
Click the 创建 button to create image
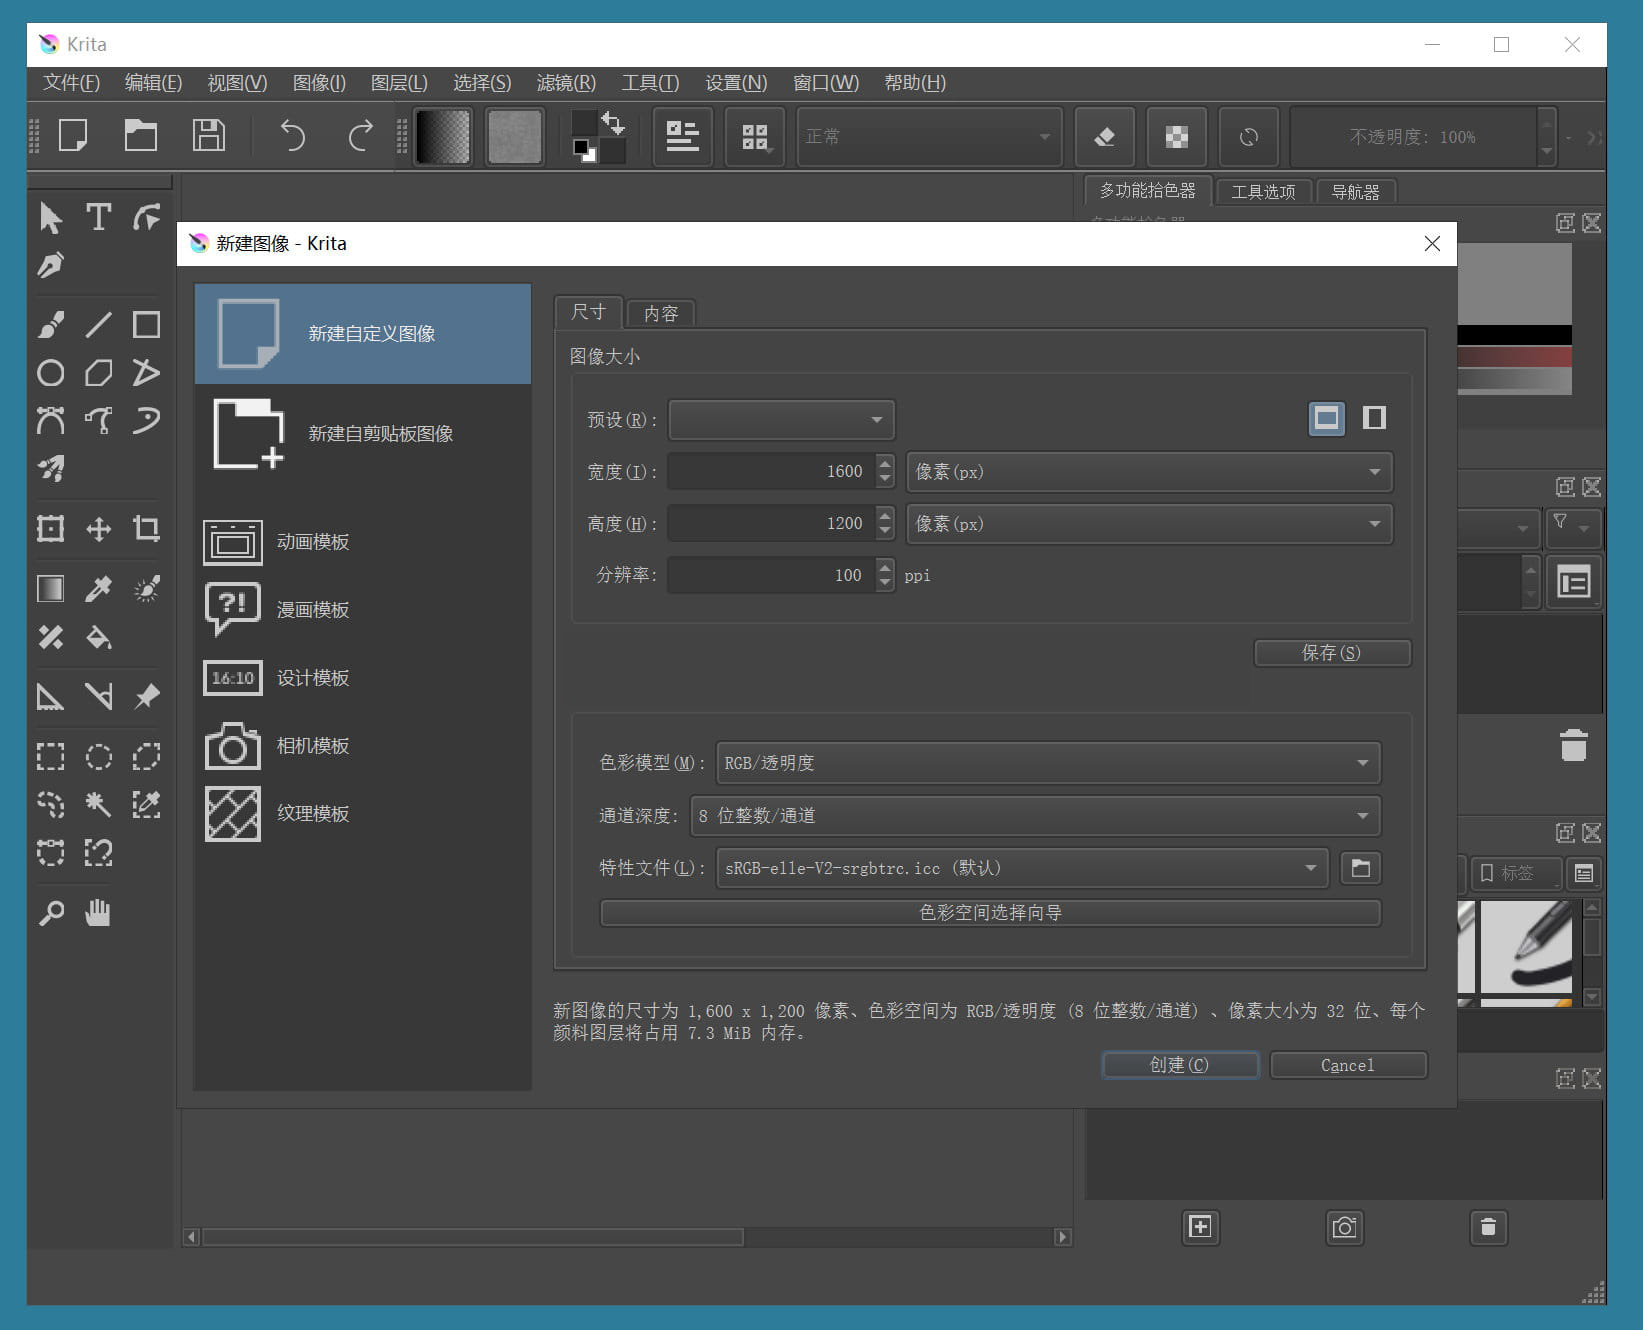point(1180,1064)
